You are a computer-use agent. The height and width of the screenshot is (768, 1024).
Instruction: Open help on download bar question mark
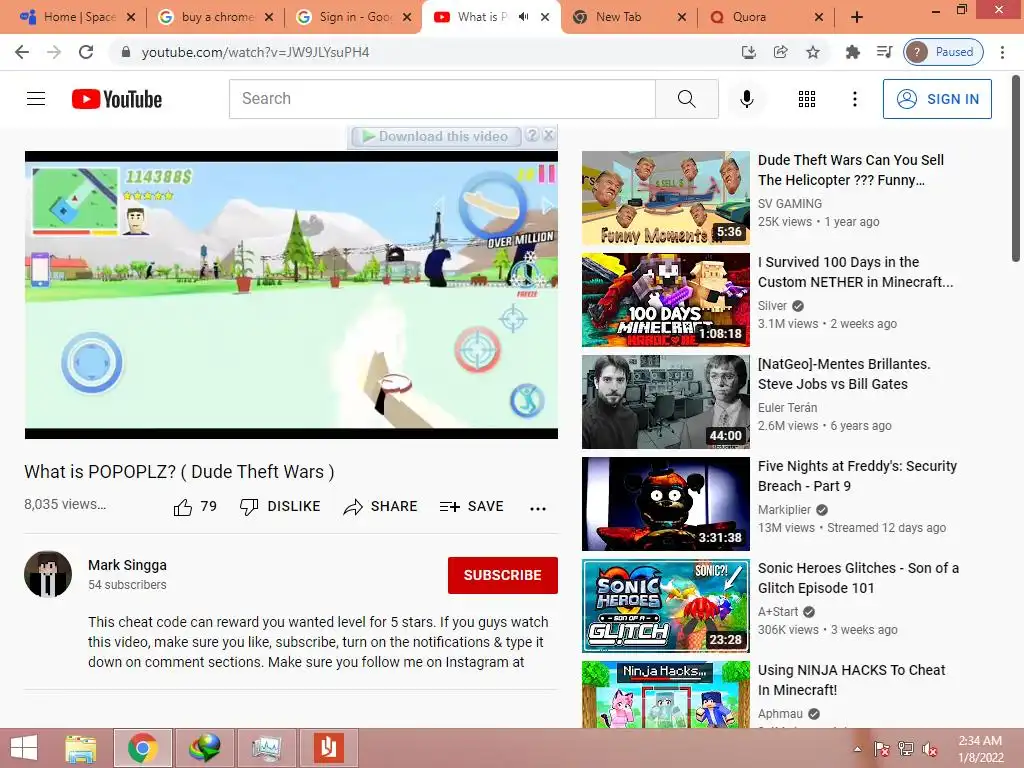click(532, 135)
